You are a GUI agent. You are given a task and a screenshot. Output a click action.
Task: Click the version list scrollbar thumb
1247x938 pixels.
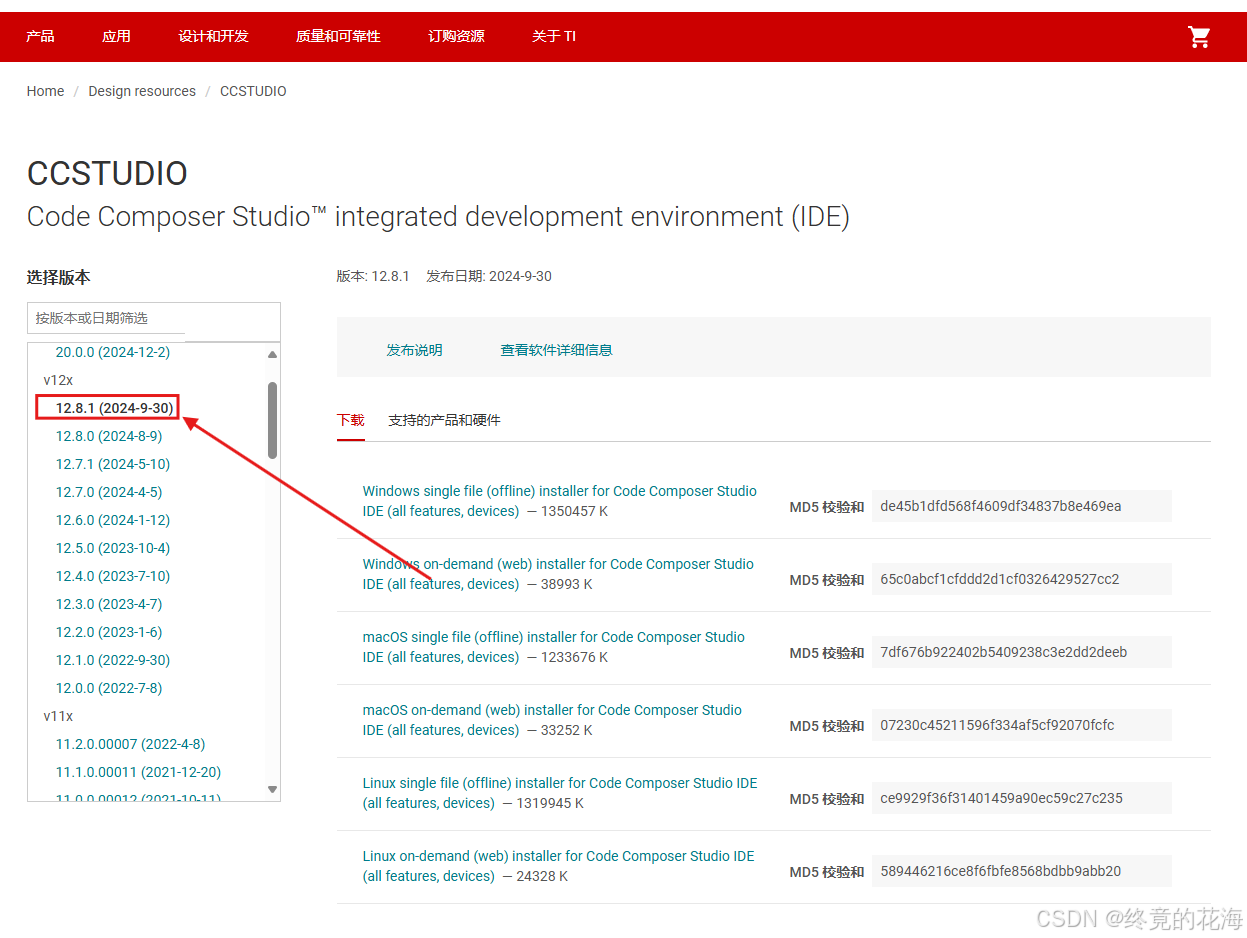(272, 420)
